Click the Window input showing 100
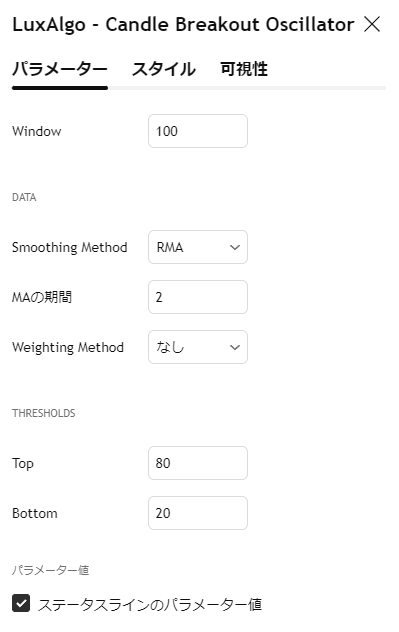The image size is (399, 632). pyautogui.click(x=198, y=131)
